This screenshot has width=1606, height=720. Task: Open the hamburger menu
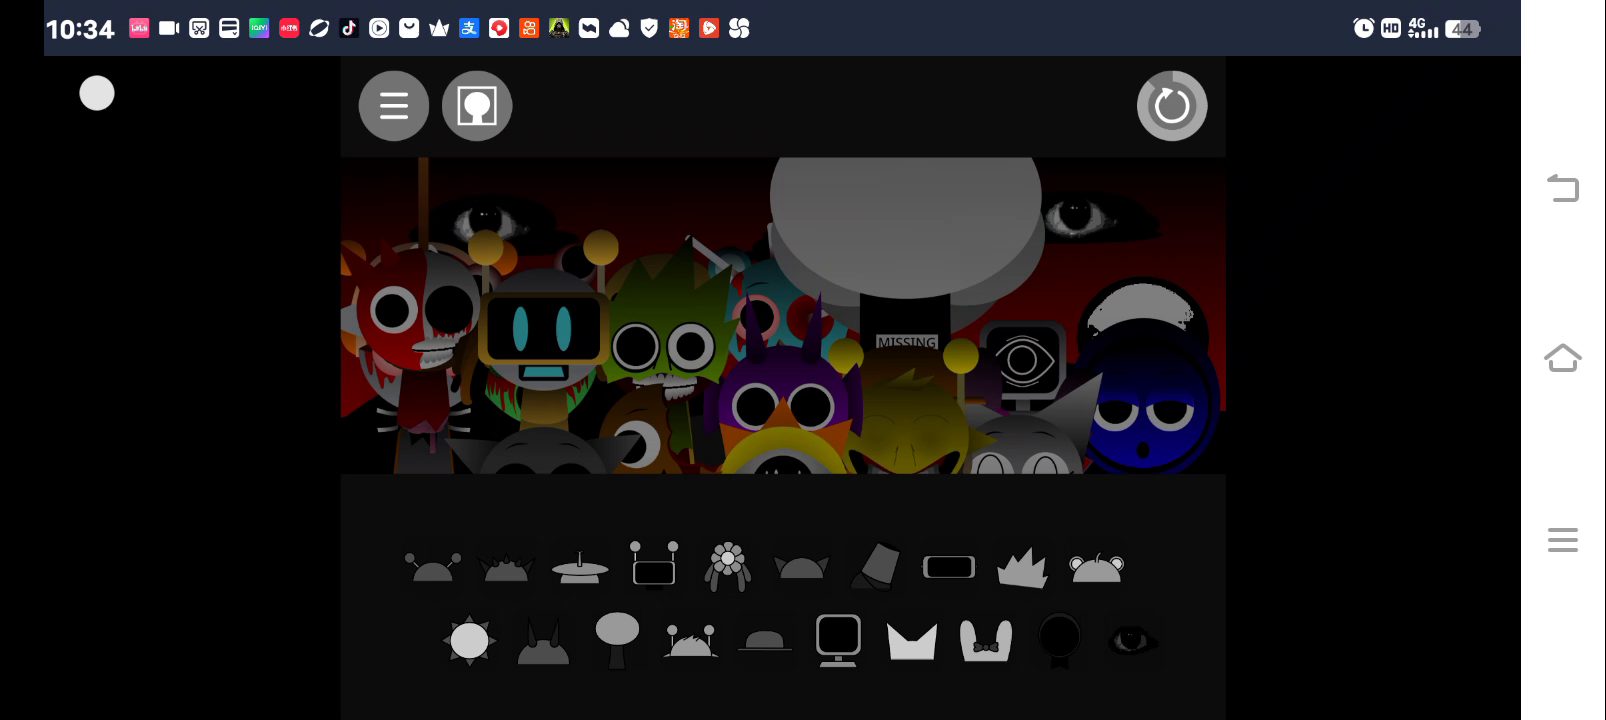393,106
